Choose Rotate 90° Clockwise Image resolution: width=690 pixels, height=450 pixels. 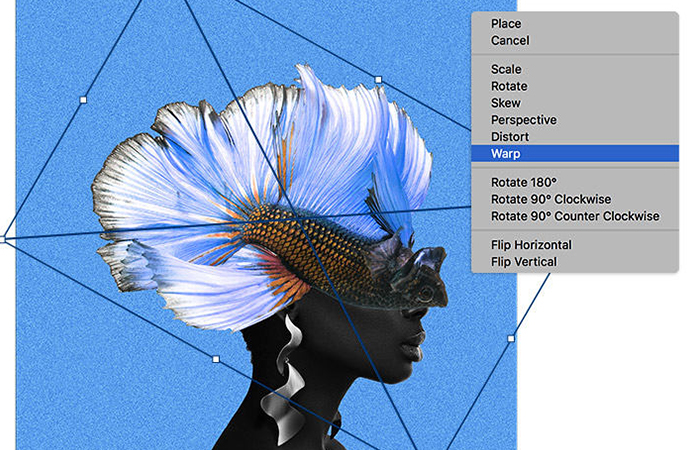point(575,199)
